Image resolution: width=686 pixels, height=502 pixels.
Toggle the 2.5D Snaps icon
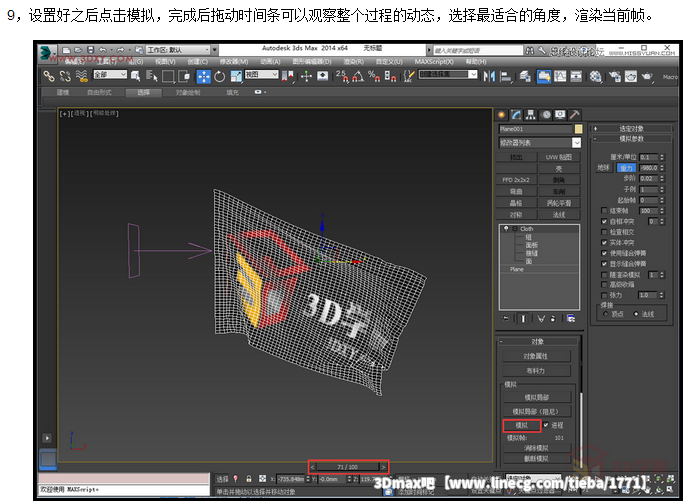click(x=342, y=76)
